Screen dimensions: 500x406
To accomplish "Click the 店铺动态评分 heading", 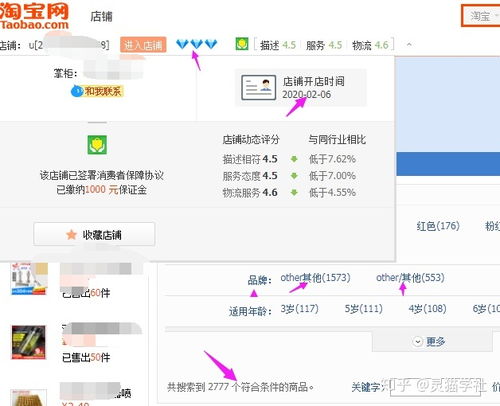I will tap(251, 140).
